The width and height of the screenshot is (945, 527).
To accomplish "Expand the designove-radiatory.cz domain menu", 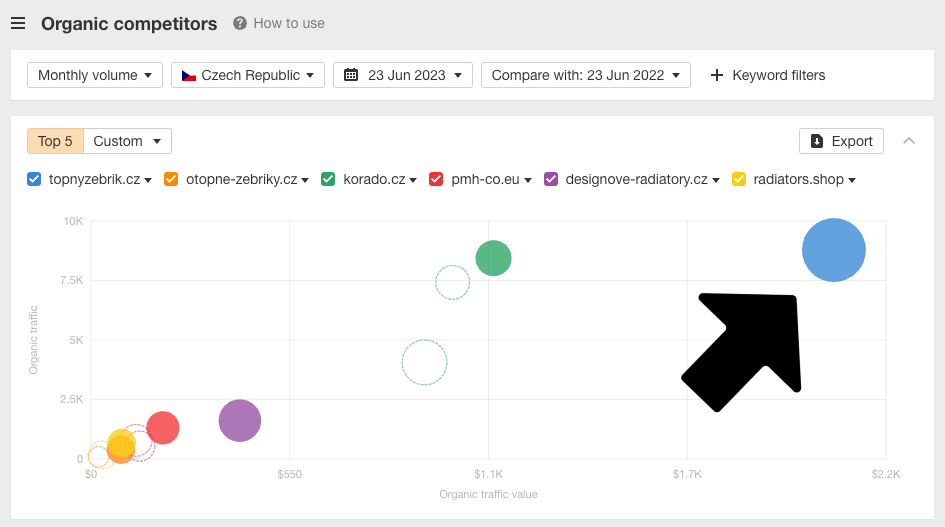I will point(716,180).
